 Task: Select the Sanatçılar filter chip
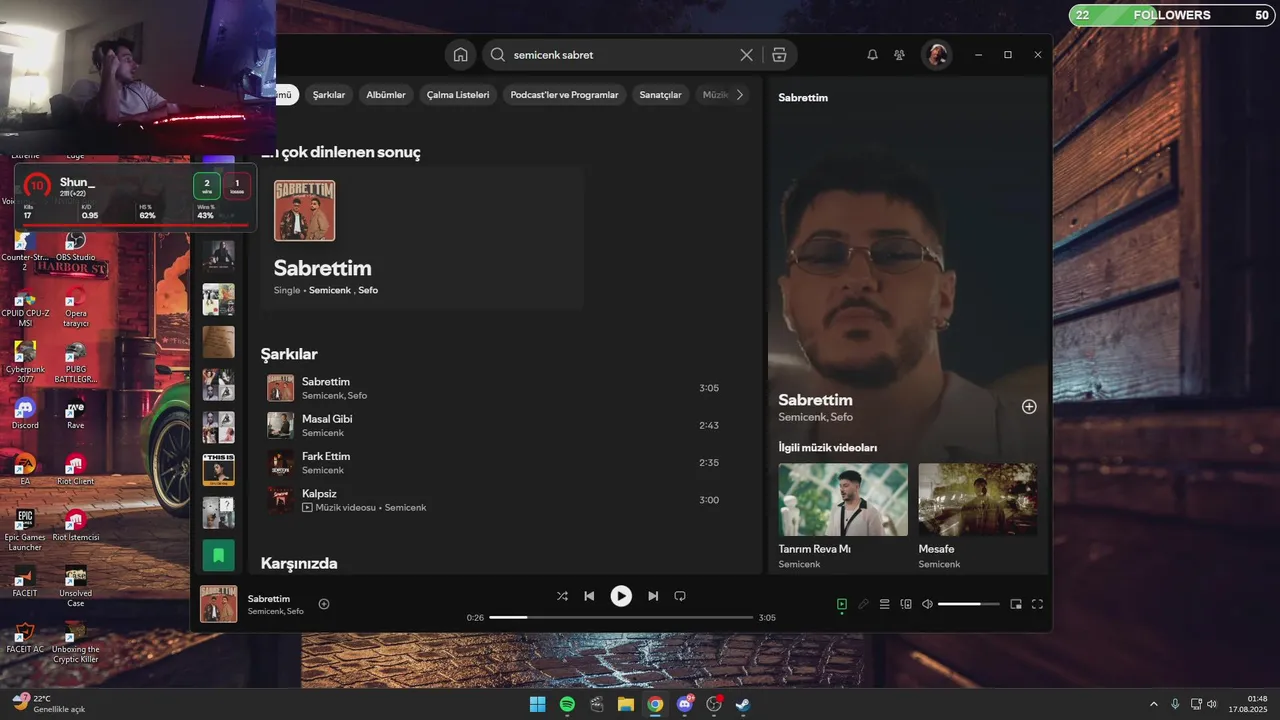(660, 95)
